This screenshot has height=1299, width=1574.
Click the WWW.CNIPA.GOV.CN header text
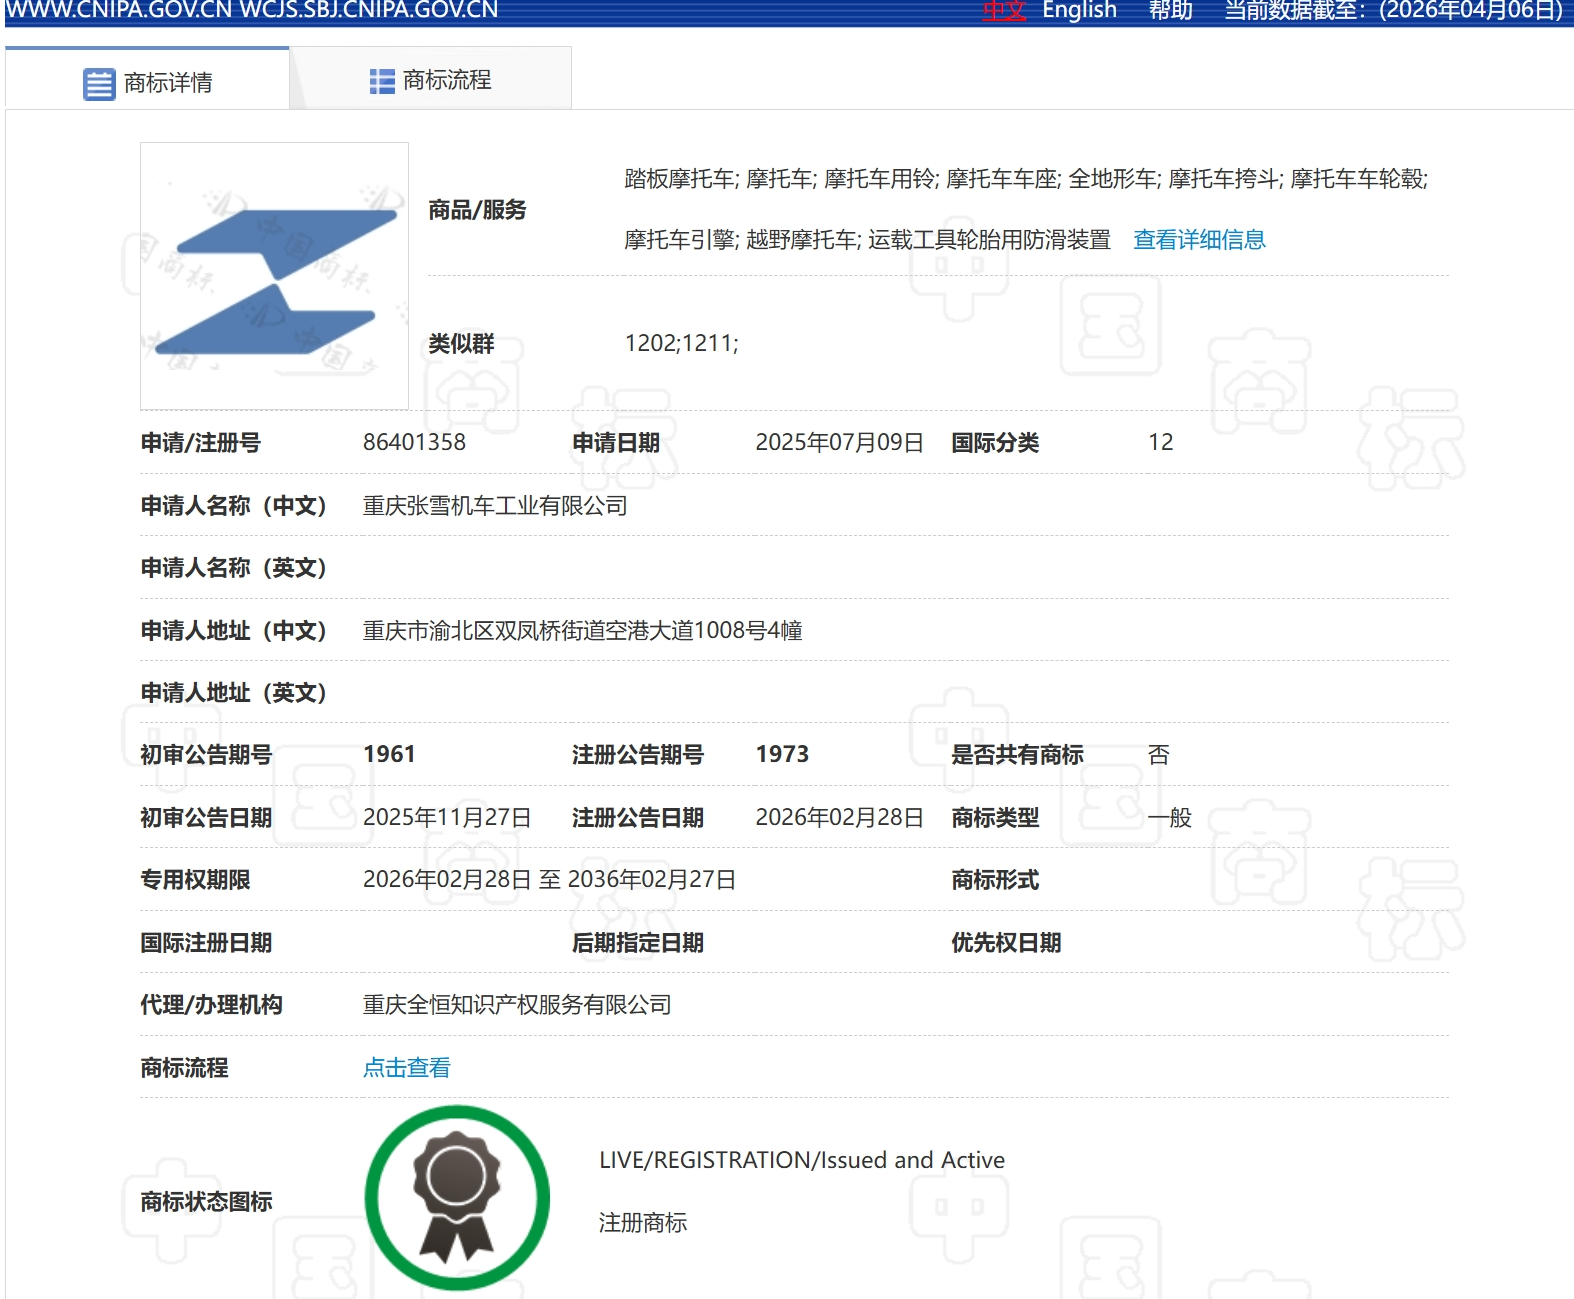251,10
